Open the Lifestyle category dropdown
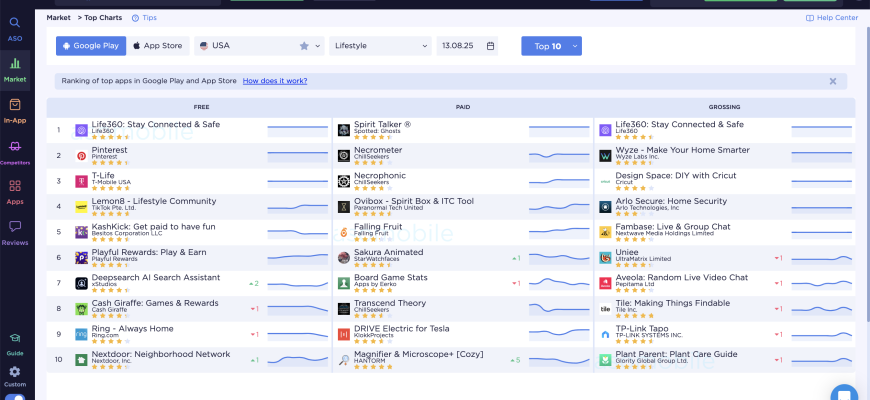Image resolution: width=870 pixels, height=400 pixels. 380,46
